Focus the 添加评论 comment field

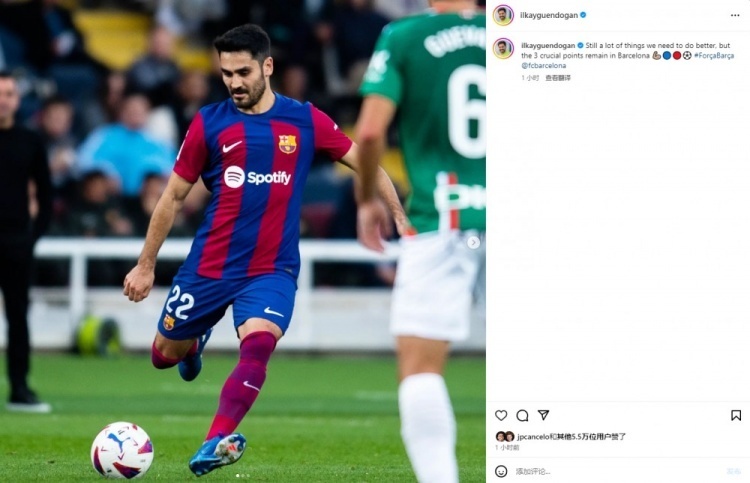pos(617,472)
